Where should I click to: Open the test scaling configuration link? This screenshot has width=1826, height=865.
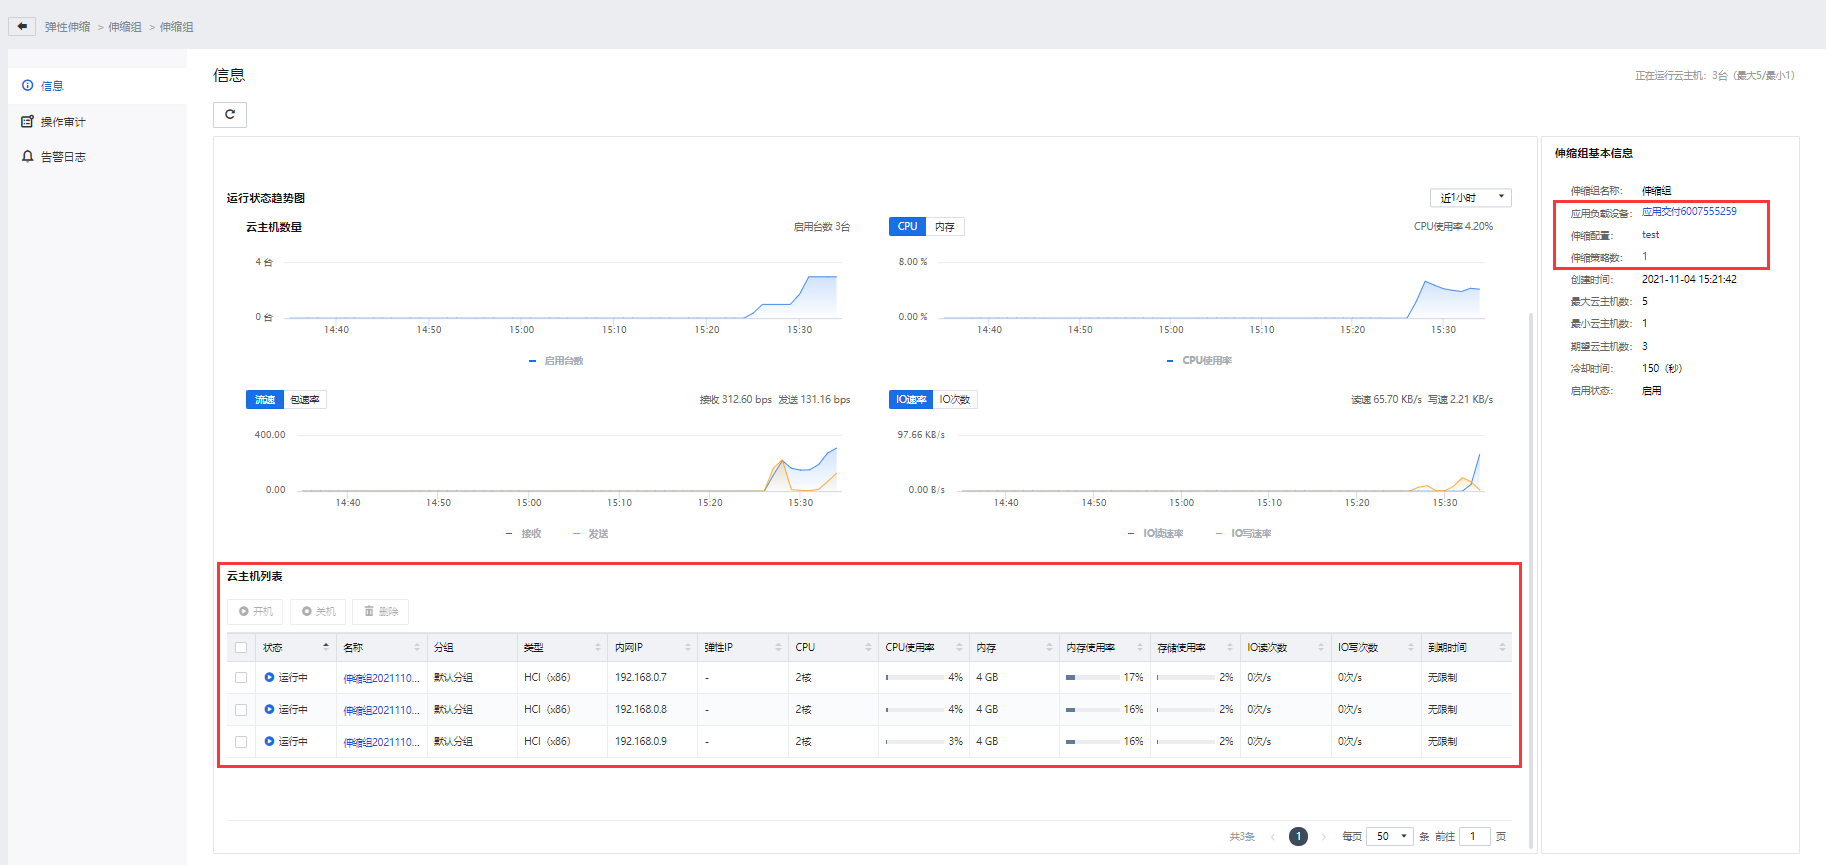1650,235
